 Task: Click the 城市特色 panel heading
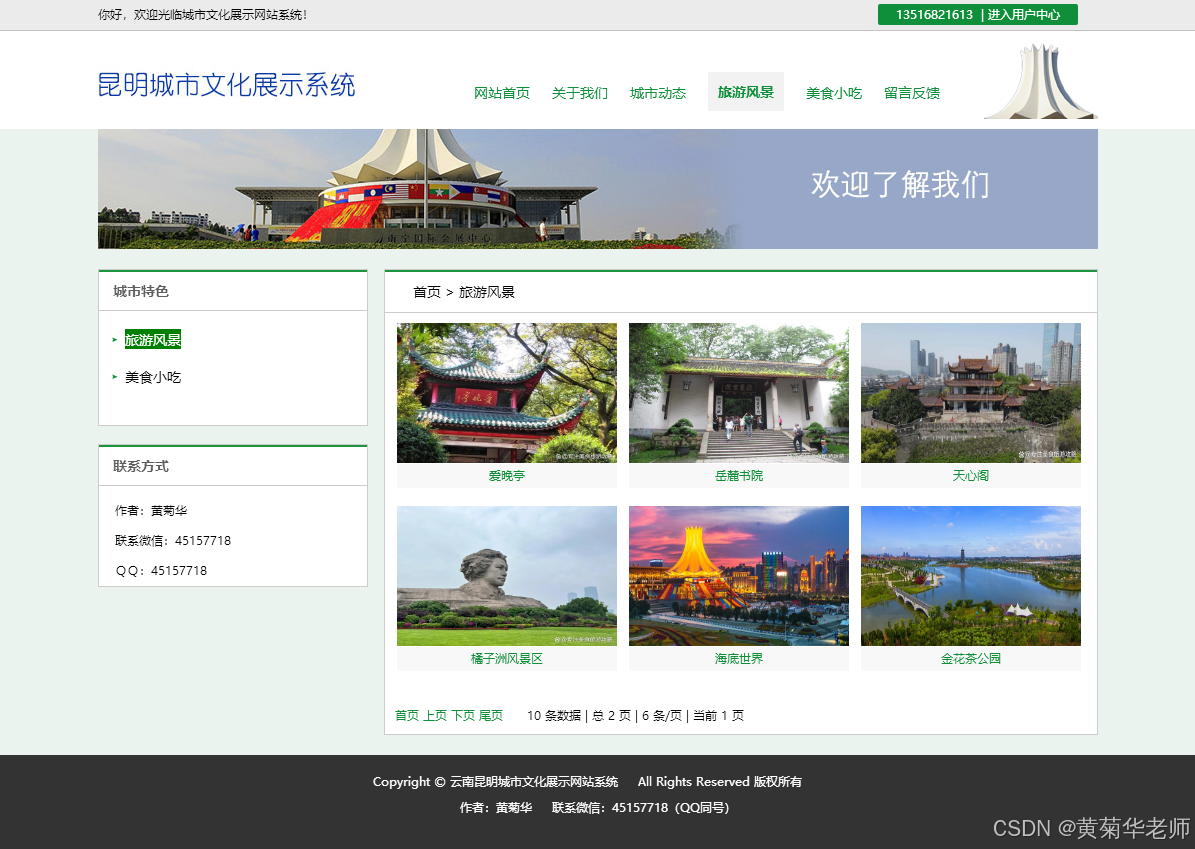coord(141,291)
